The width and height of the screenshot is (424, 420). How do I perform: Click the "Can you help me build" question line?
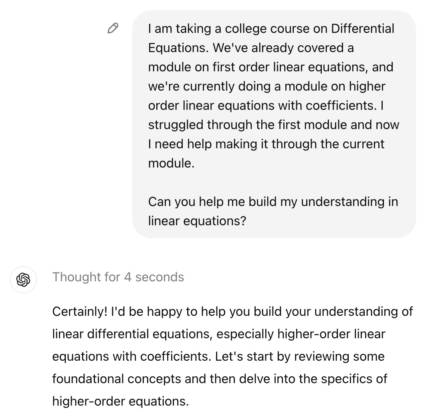(x=273, y=202)
